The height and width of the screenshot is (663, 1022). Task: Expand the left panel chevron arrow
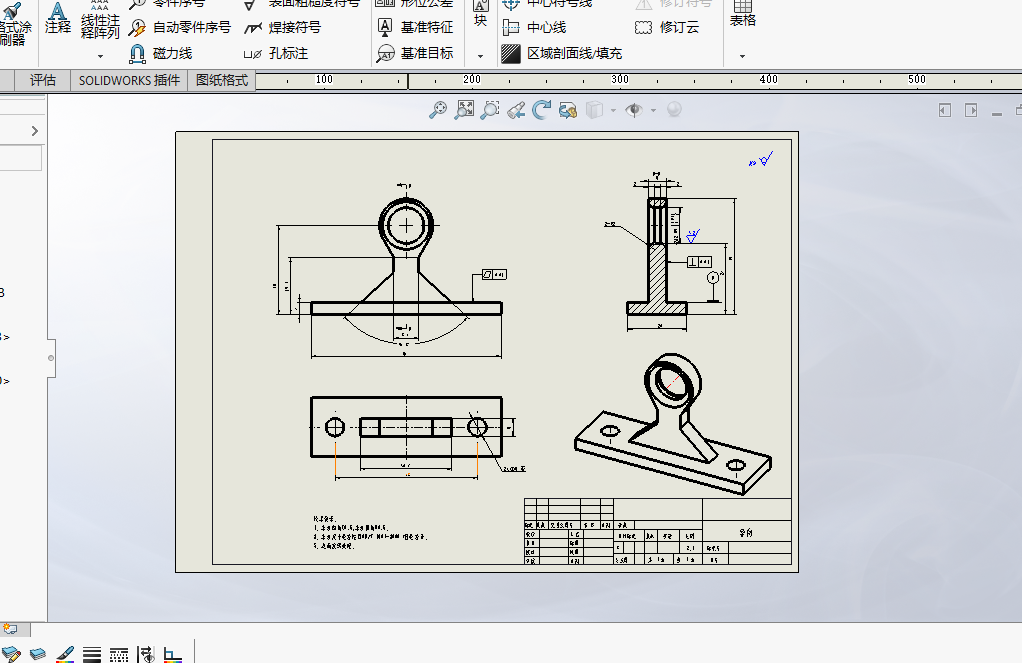[x=35, y=131]
